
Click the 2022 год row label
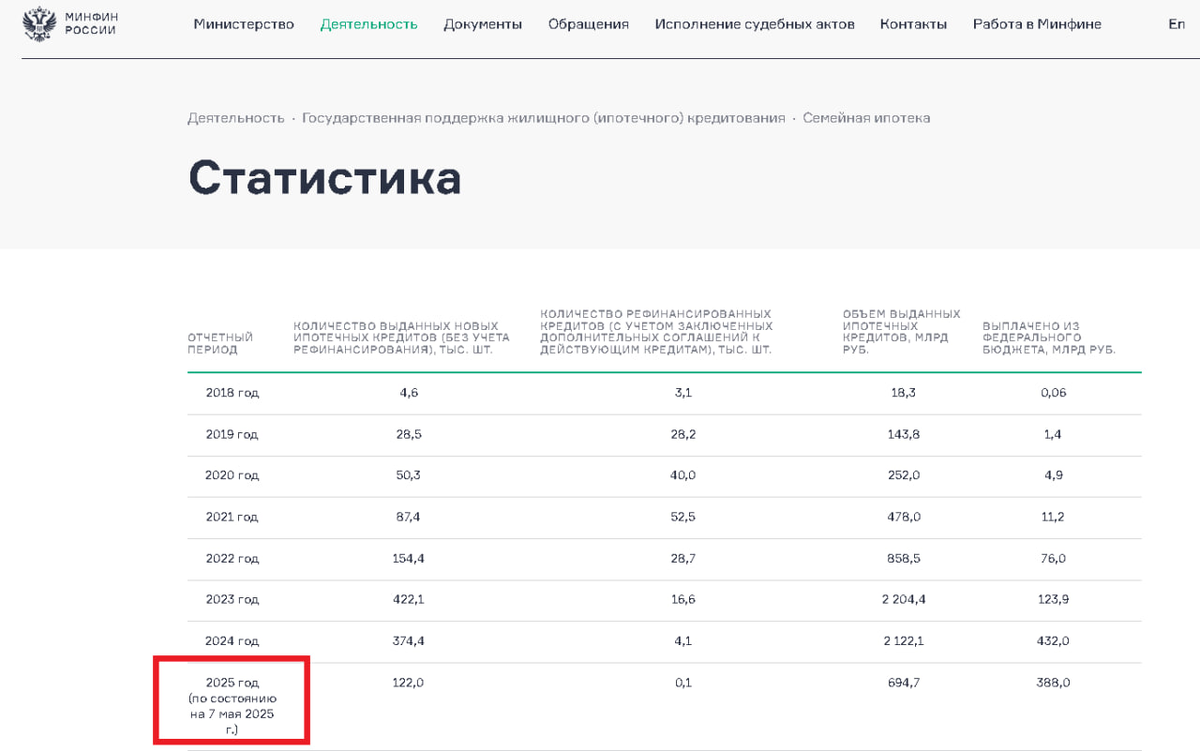[232, 558]
